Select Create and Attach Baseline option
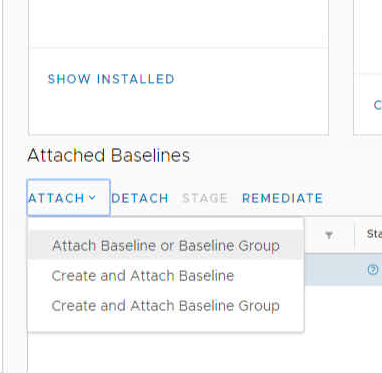The width and height of the screenshot is (382, 373). point(143,276)
